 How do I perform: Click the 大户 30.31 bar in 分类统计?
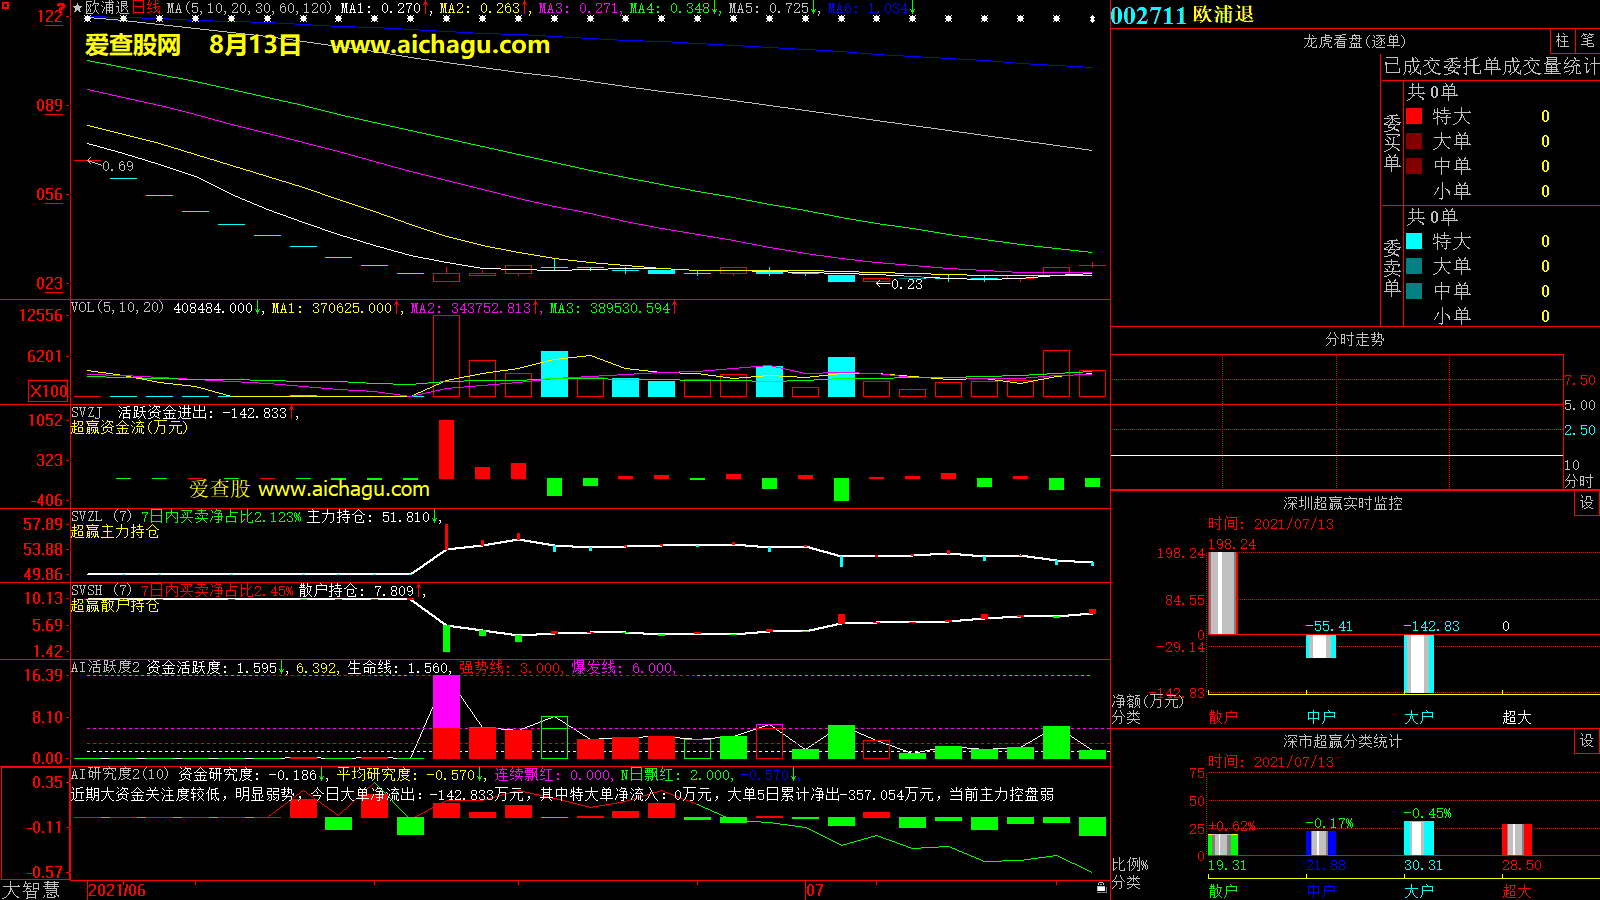[1419, 839]
